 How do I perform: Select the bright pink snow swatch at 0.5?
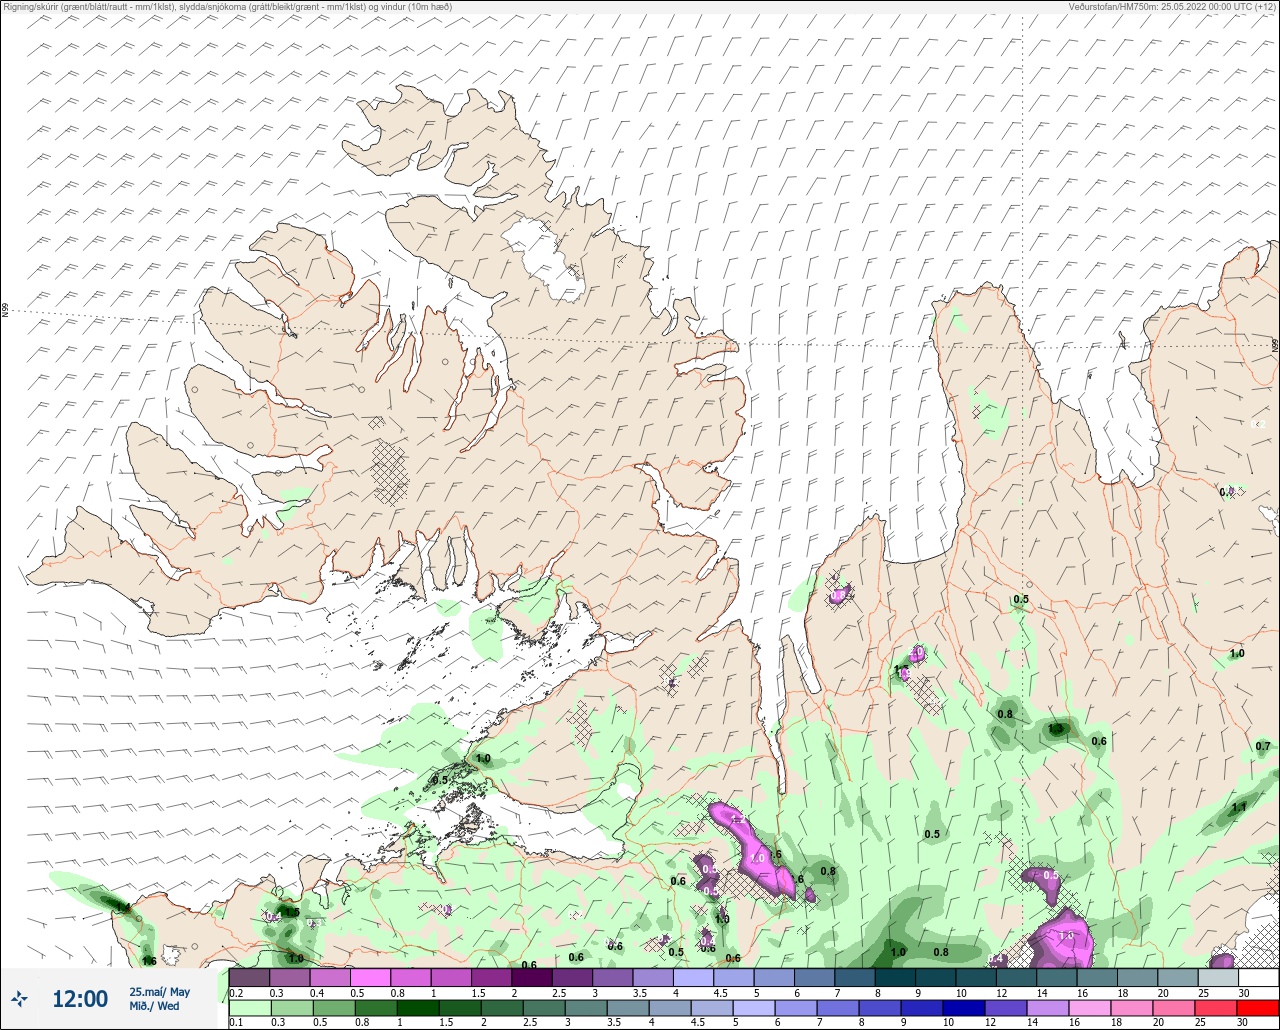coord(370,977)
